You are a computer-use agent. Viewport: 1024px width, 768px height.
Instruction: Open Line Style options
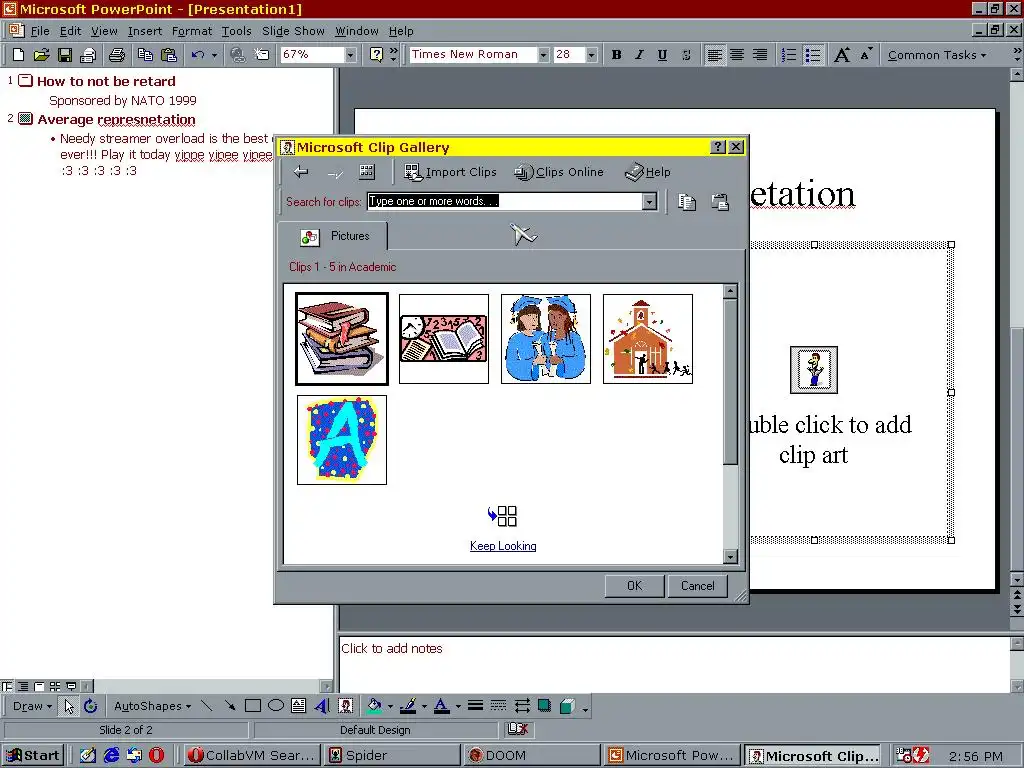coord(475,706)
